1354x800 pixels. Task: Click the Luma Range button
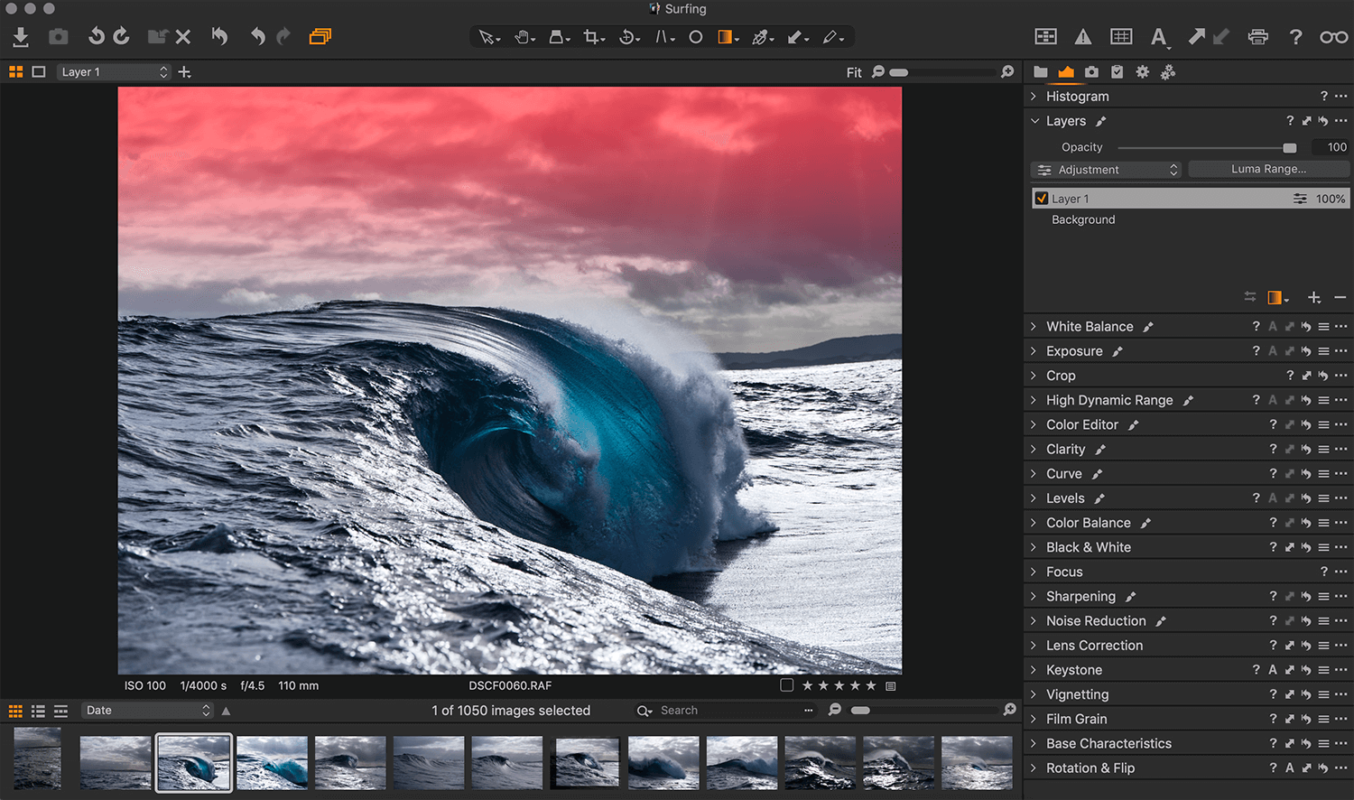coord(1268,170)
